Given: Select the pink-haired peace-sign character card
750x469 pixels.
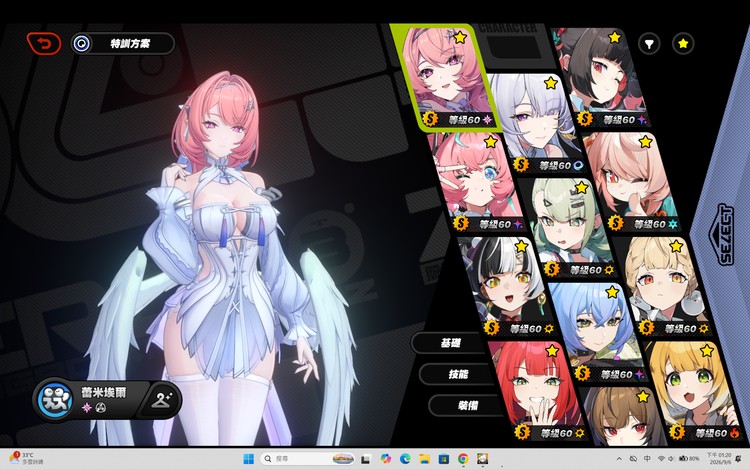Looking at the screenshot, I should 475,182.
